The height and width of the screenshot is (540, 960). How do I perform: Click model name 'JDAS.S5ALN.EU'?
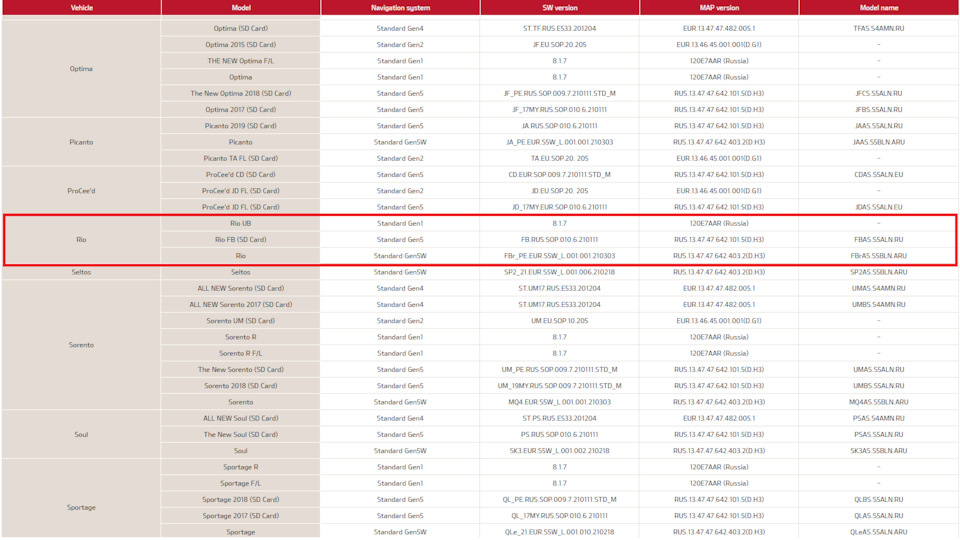pyautogui.click(x=879, y=207)
